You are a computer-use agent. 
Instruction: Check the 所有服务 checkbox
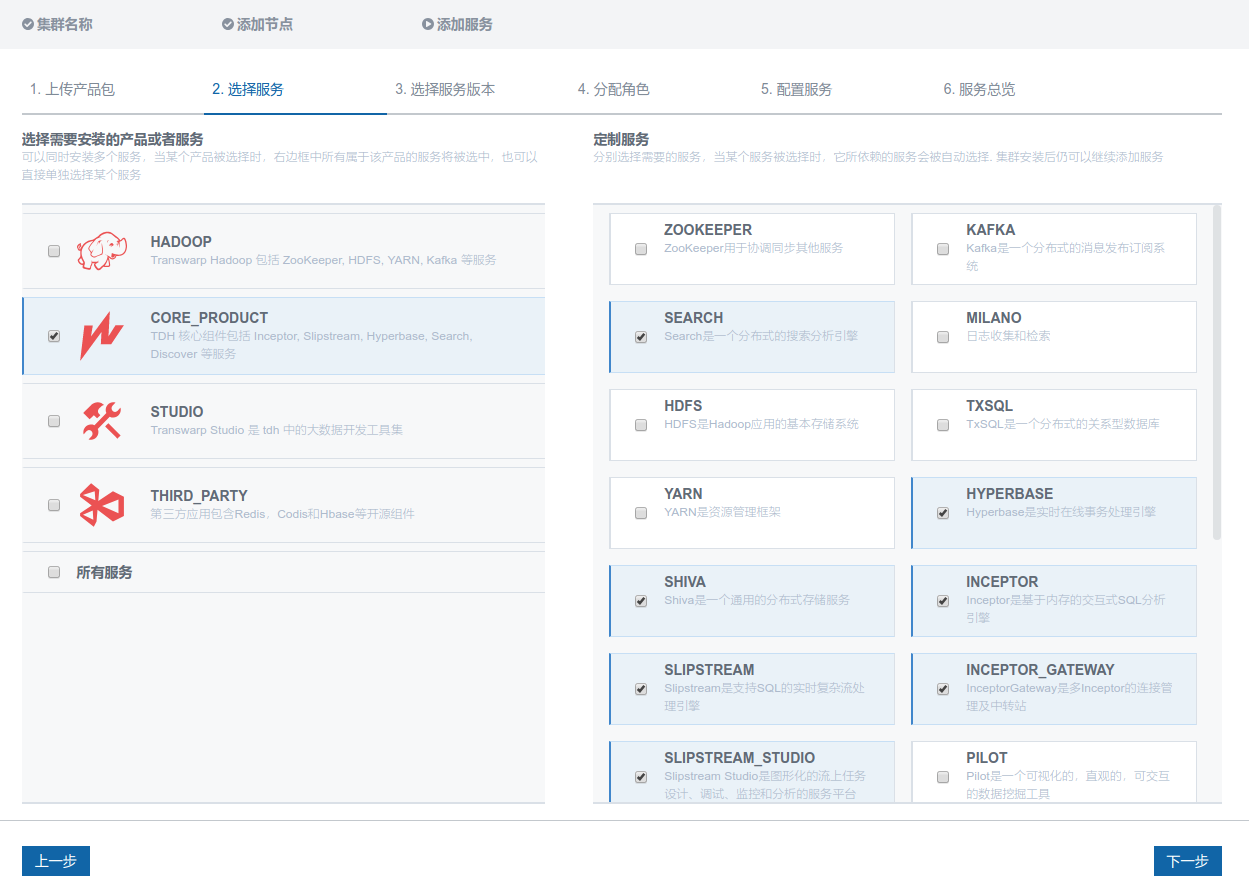tap(54, 573)
